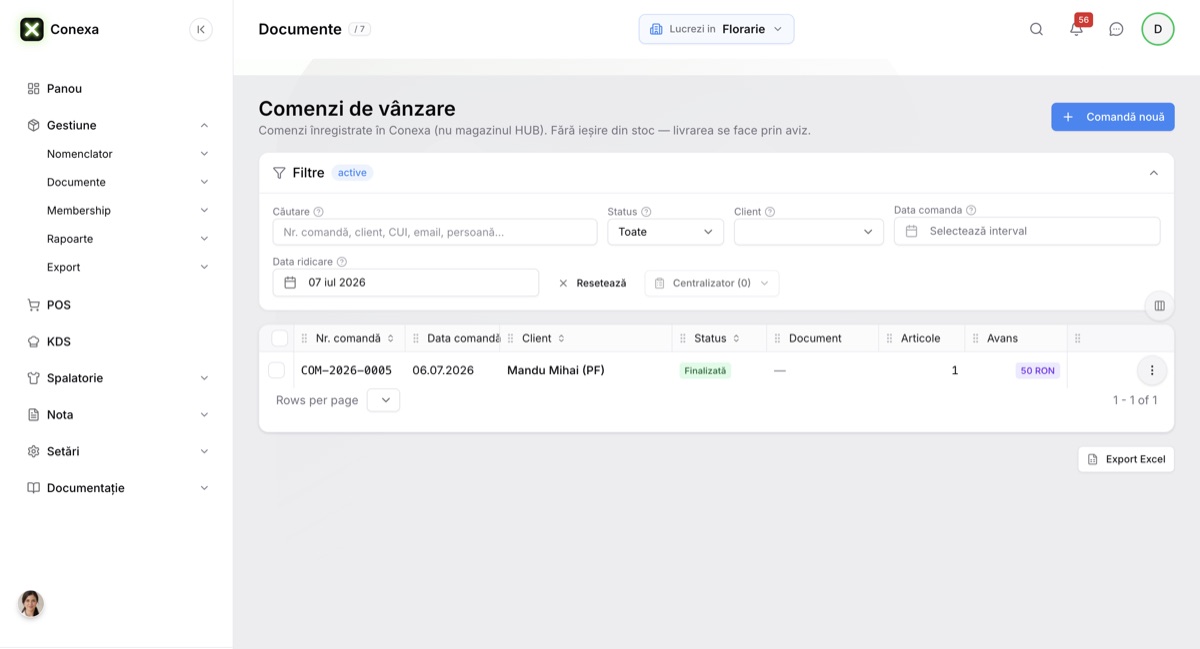Viewport: 1200px width, 649px height.
Task: Open the column visibility settings icon
Action: tap(1159, 306)
